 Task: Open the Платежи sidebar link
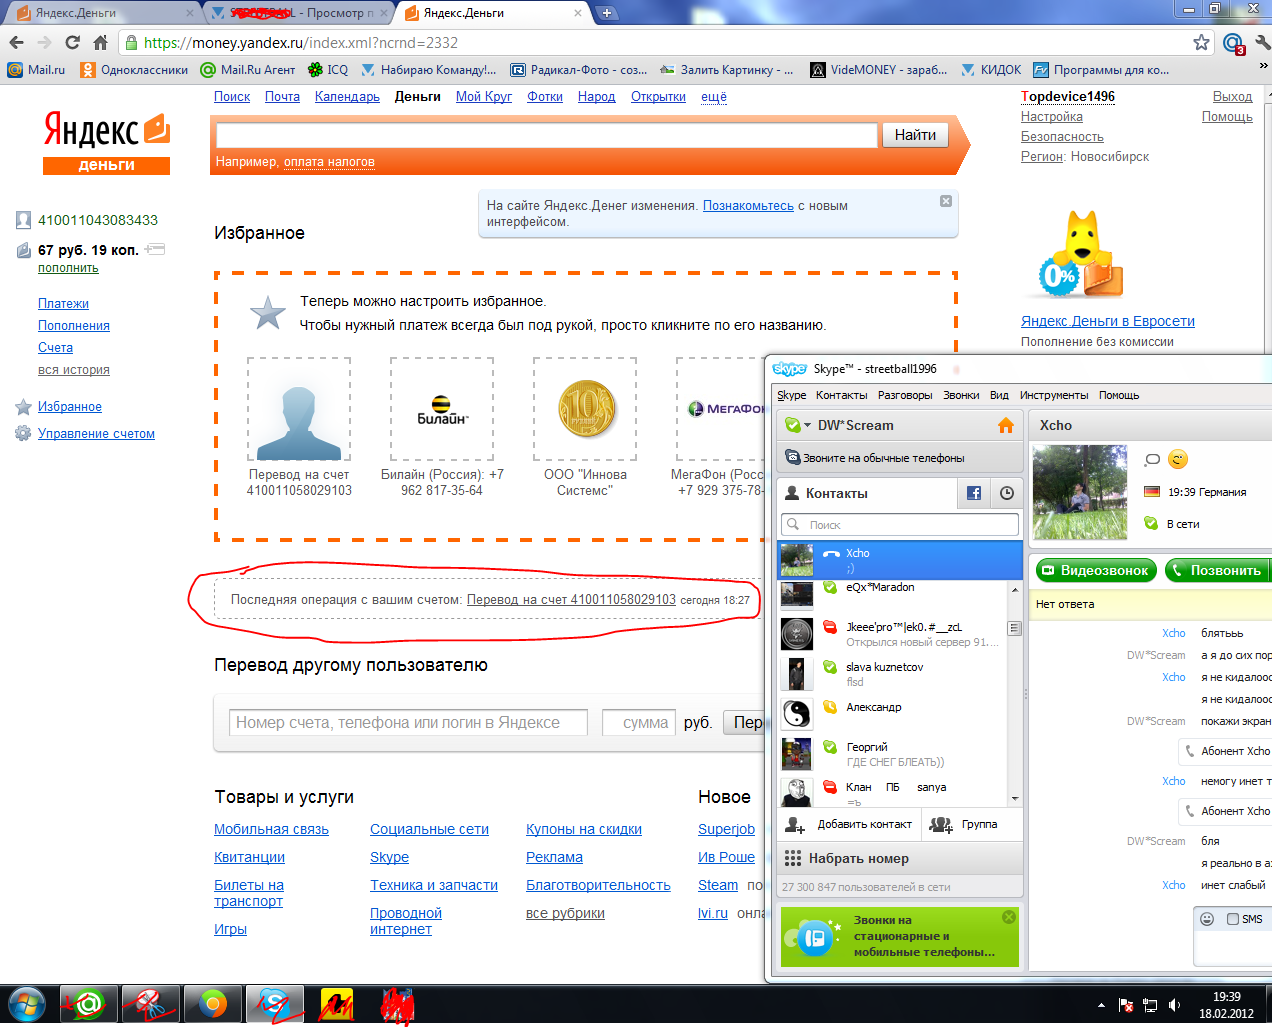tap(63, 304)
